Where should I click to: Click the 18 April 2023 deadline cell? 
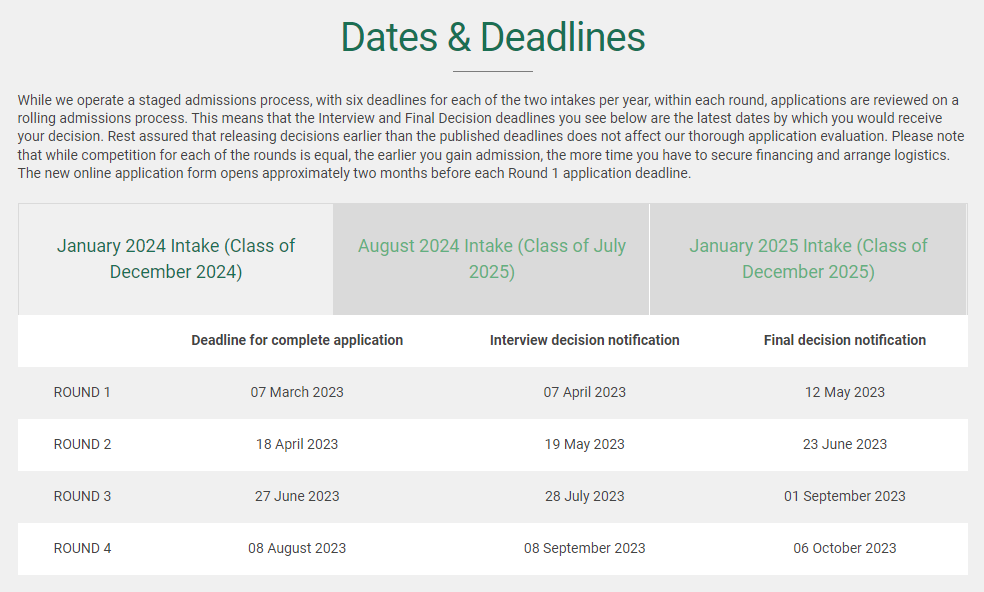[297, 444]
